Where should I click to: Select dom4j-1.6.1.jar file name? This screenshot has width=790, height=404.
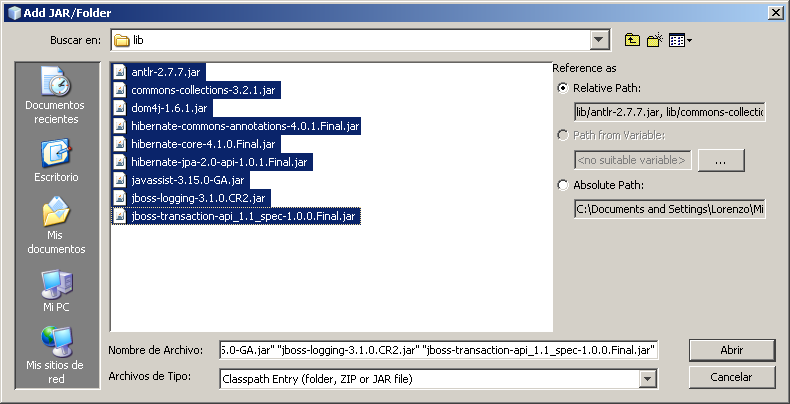[169, 108]
